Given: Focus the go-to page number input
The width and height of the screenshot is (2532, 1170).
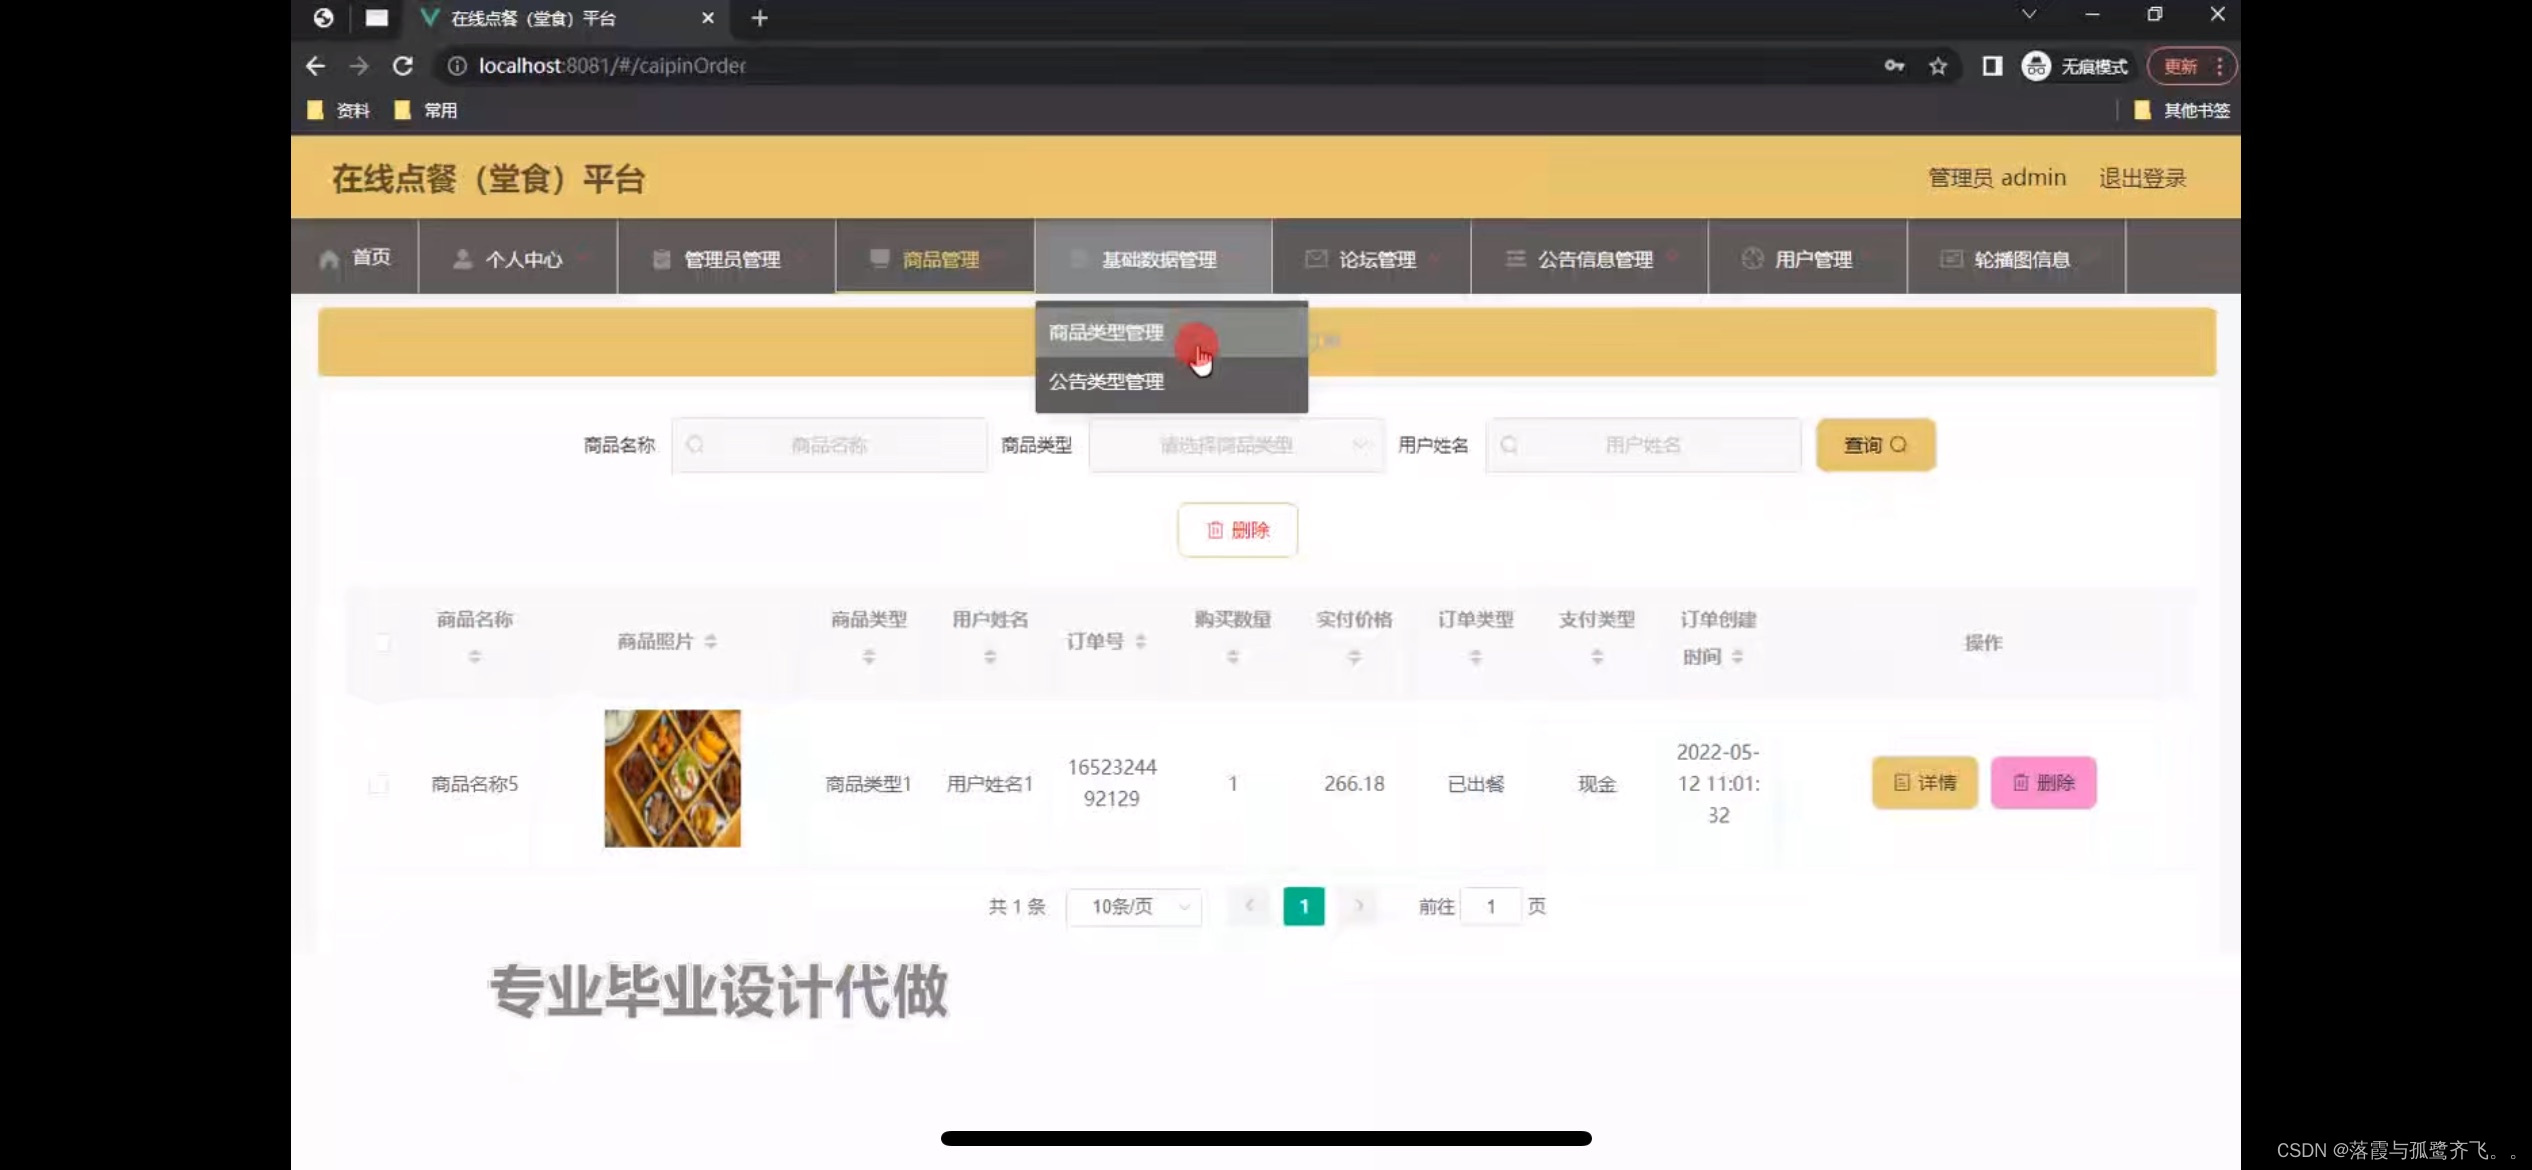Looking at the screenshot, I should coord(1490,906).
